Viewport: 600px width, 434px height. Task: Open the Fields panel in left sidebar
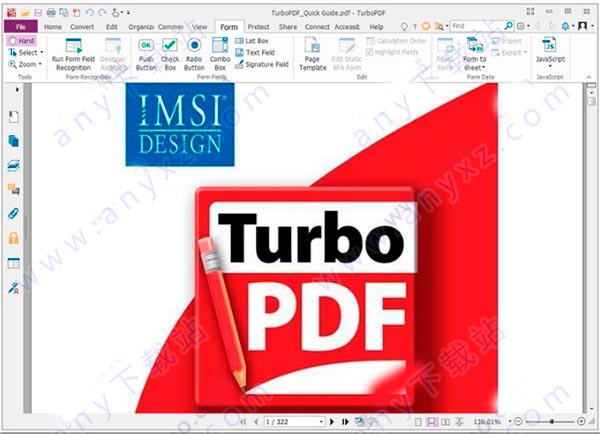[x=14, y=263]
